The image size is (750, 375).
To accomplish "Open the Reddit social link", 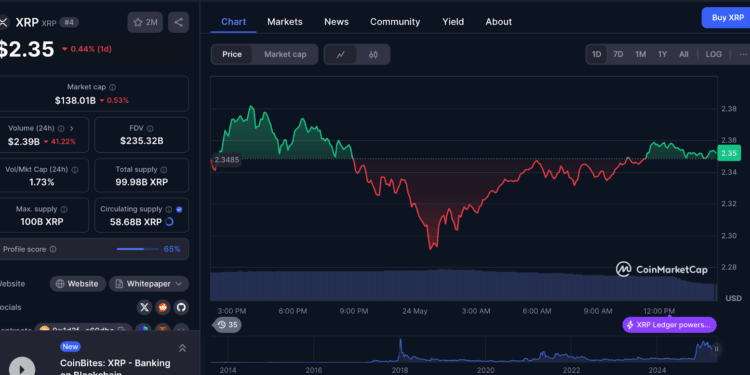I will 163,307.
